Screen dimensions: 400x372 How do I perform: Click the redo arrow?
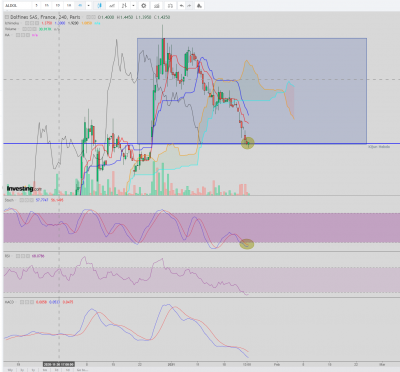click(189, 6)
